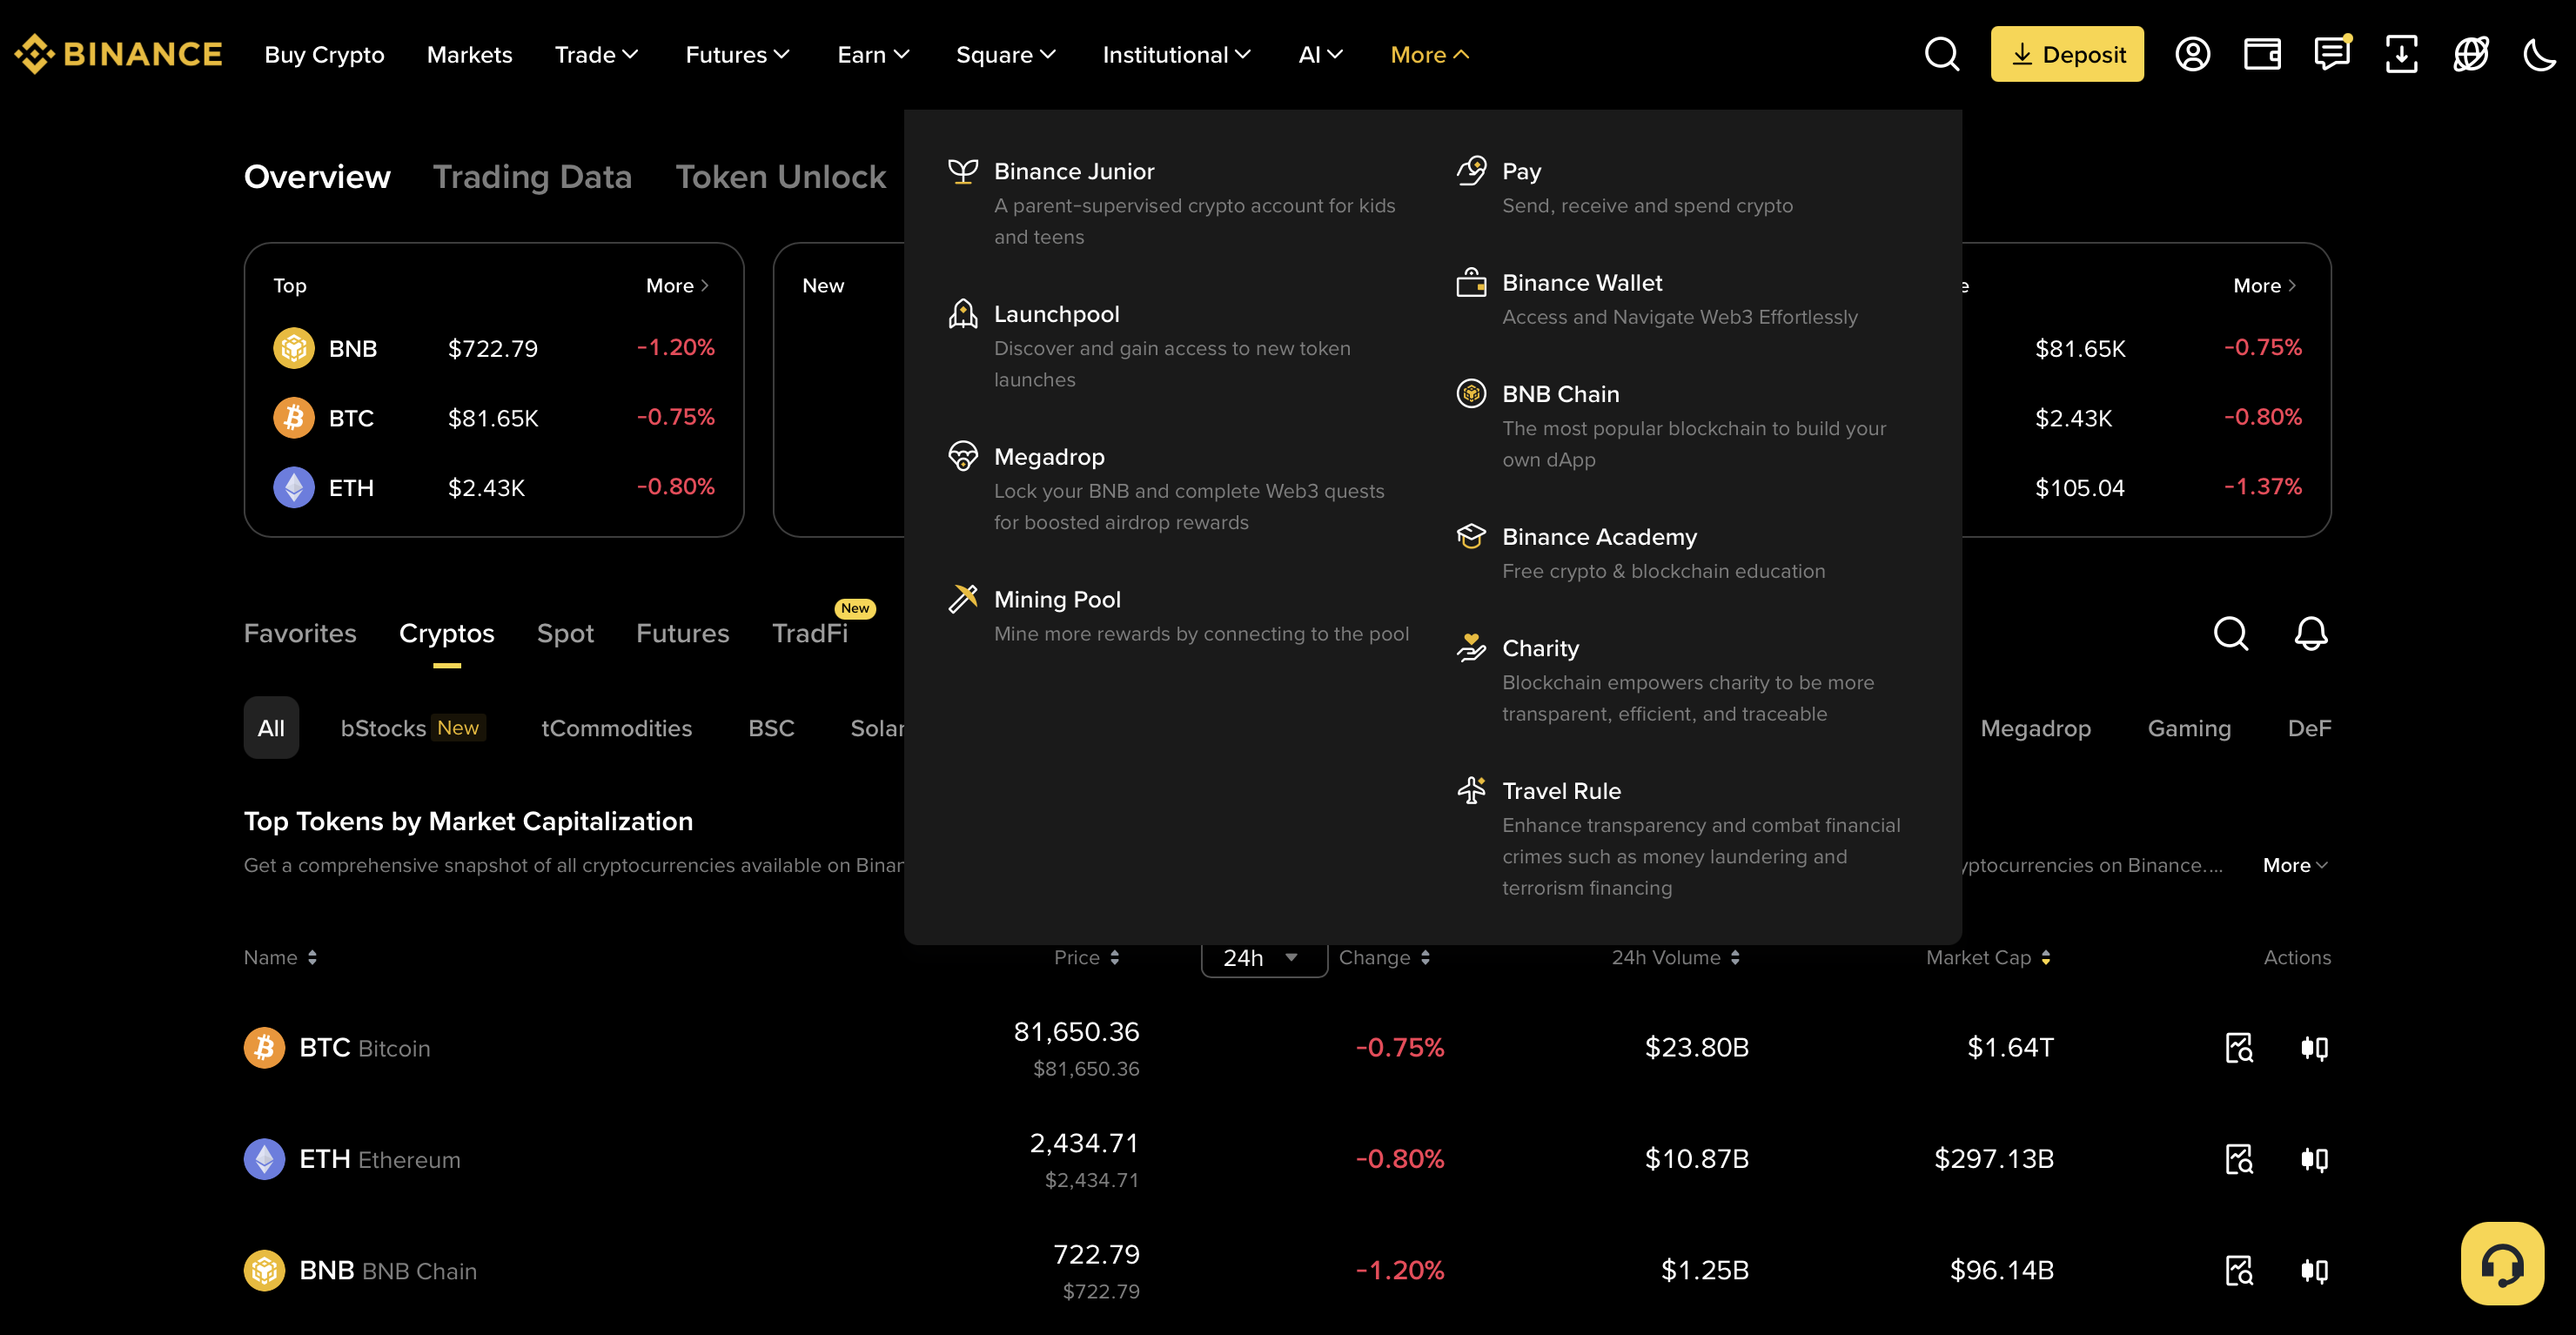This screenshot has height=1335, width=2576.
Task: Sort table by 24h Volume column
Action: [x=1675, y=957]
